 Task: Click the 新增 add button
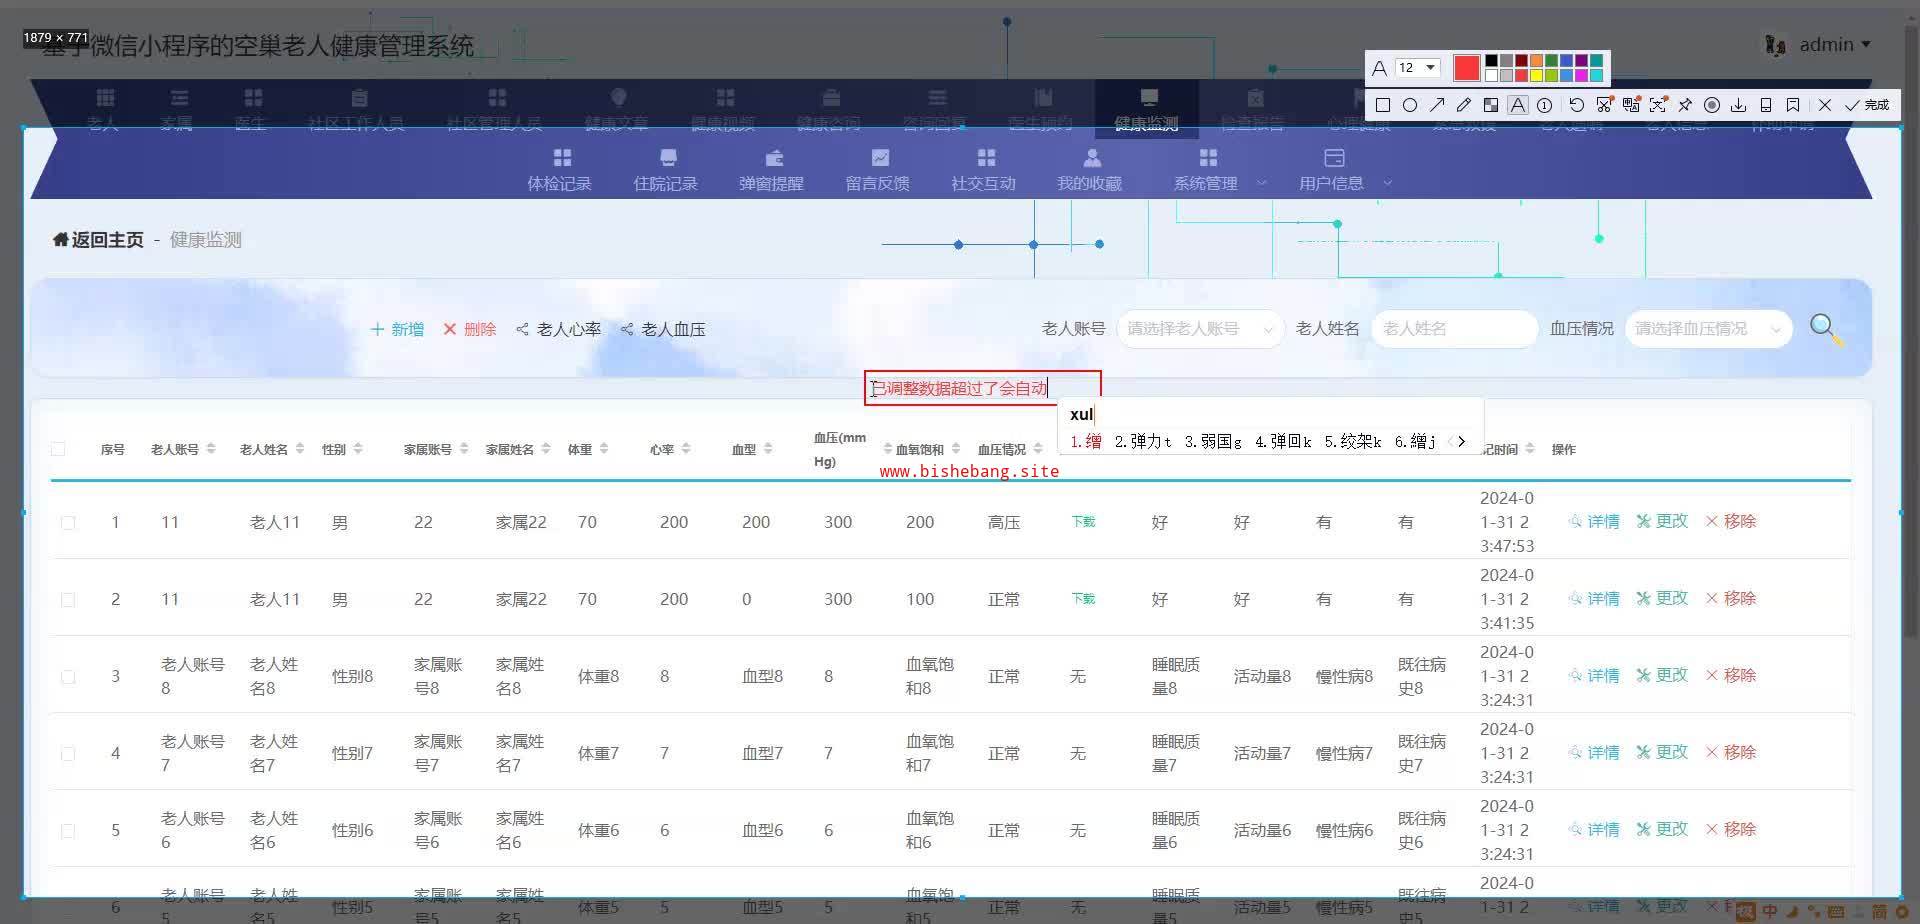[x=398, y=329]
